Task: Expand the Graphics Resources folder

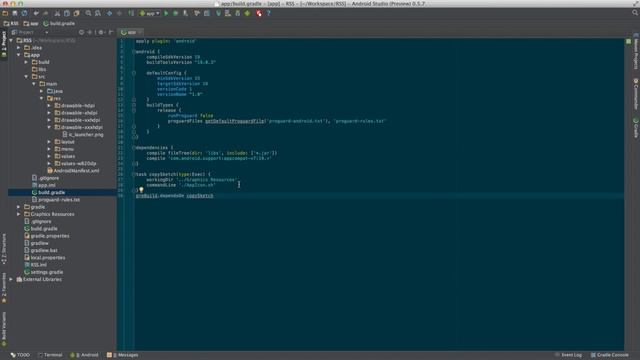Action: pos(19,214)
